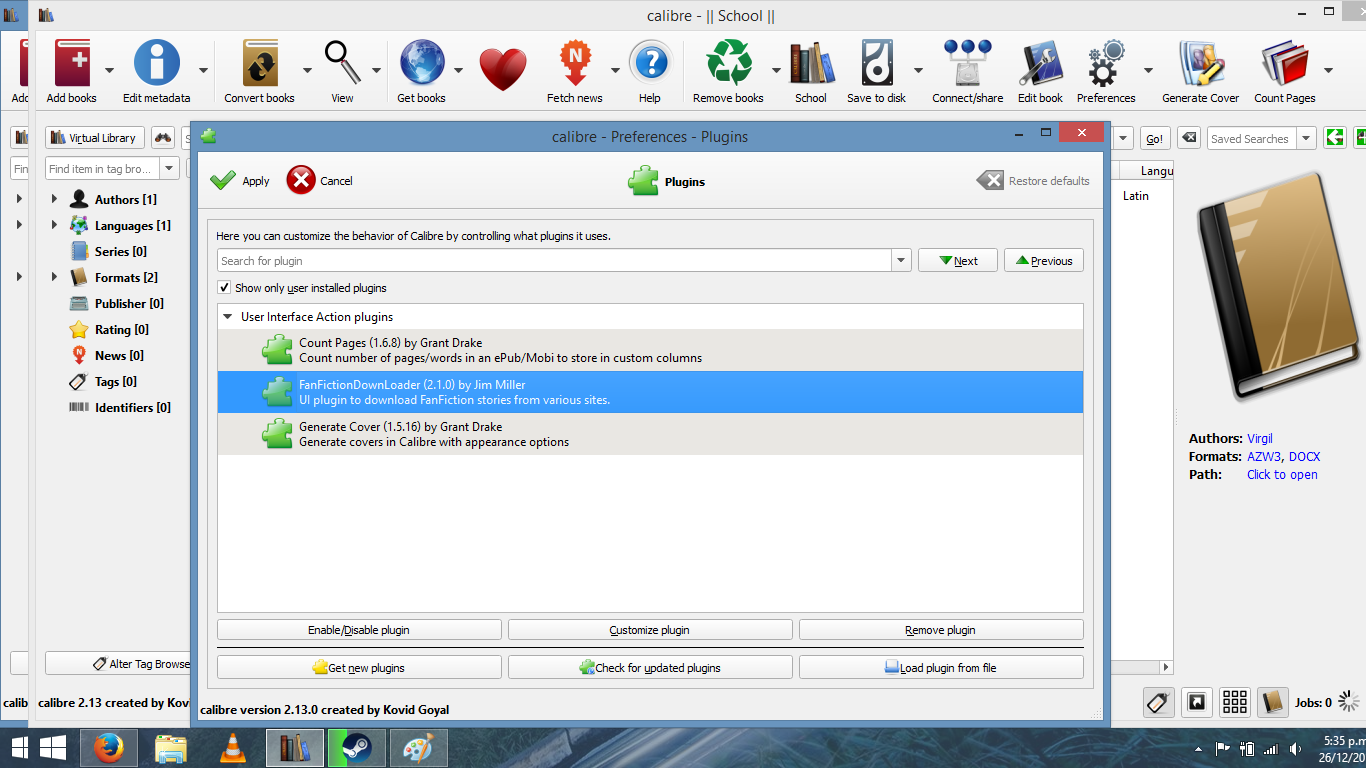Open the Edit book tool
Viewport: 1366px width, 768px height.
coord(1040,63)
